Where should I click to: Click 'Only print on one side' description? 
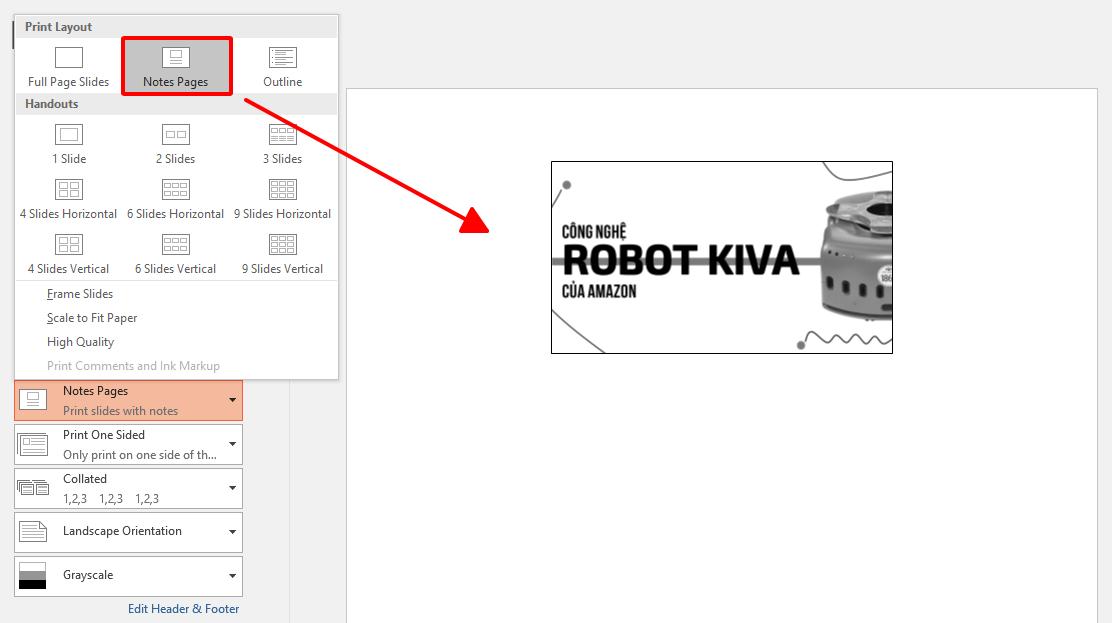140,455
